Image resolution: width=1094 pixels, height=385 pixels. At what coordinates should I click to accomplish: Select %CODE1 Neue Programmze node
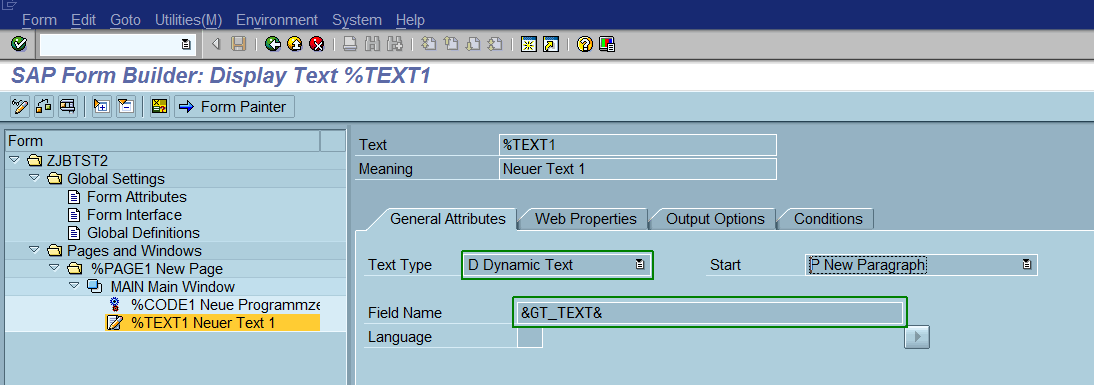click(x=225, y=305)
